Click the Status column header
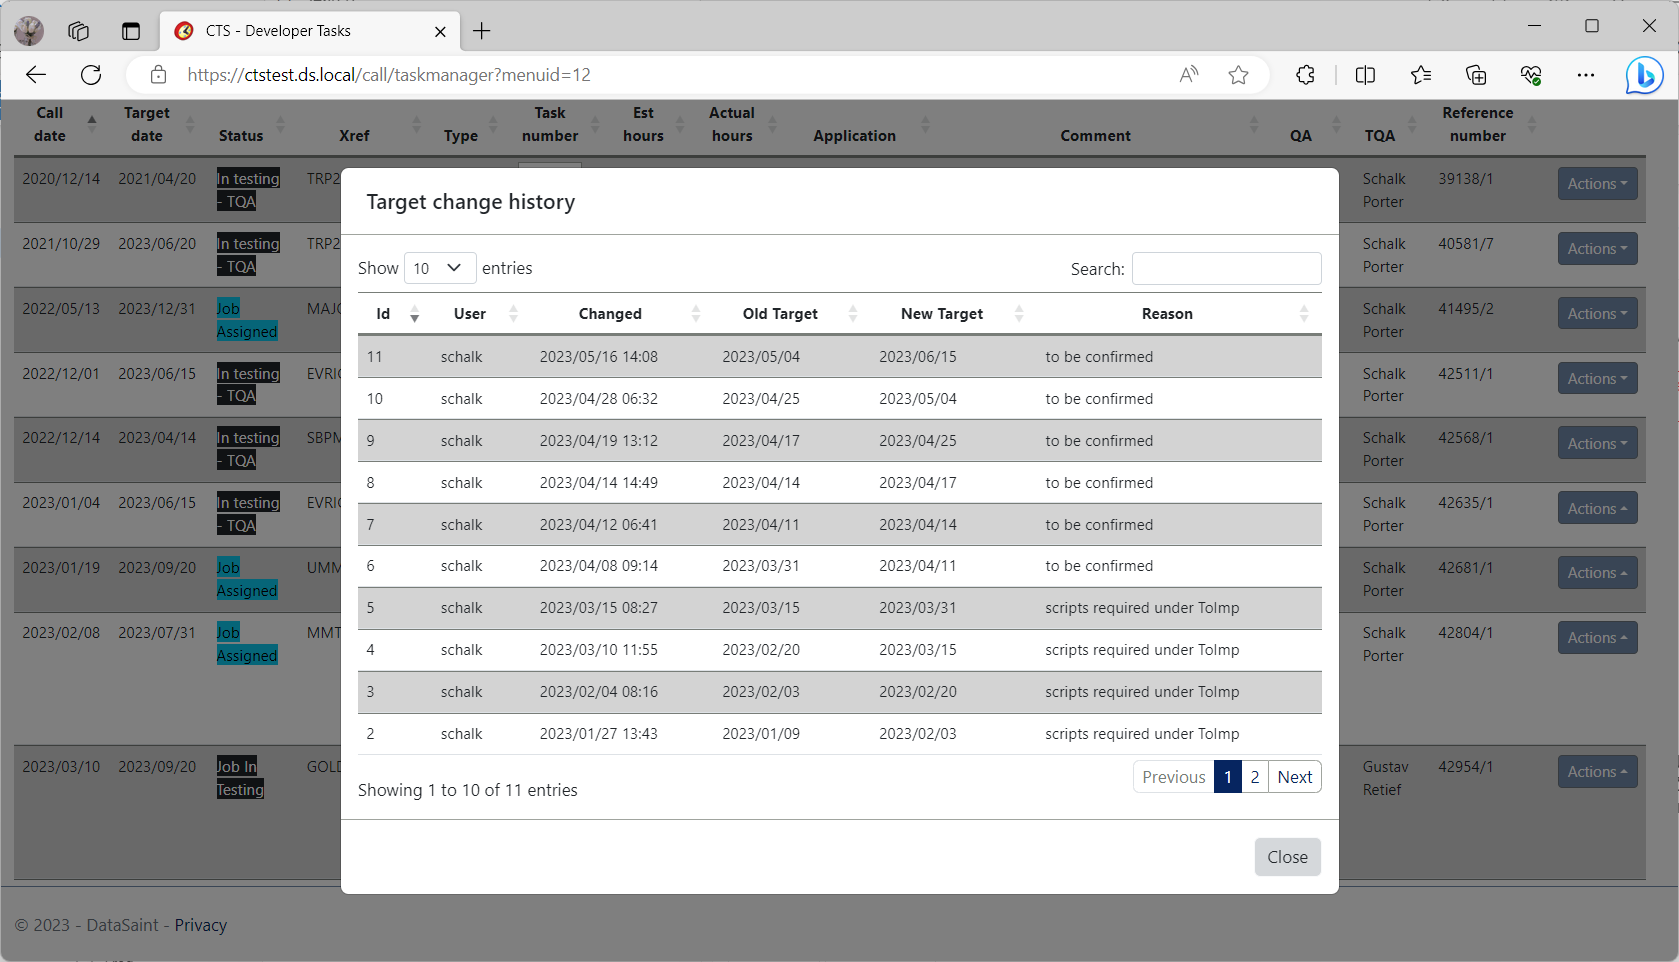Image resolution: width=1679 pixels, height=962 pixels. click(241, 136)
